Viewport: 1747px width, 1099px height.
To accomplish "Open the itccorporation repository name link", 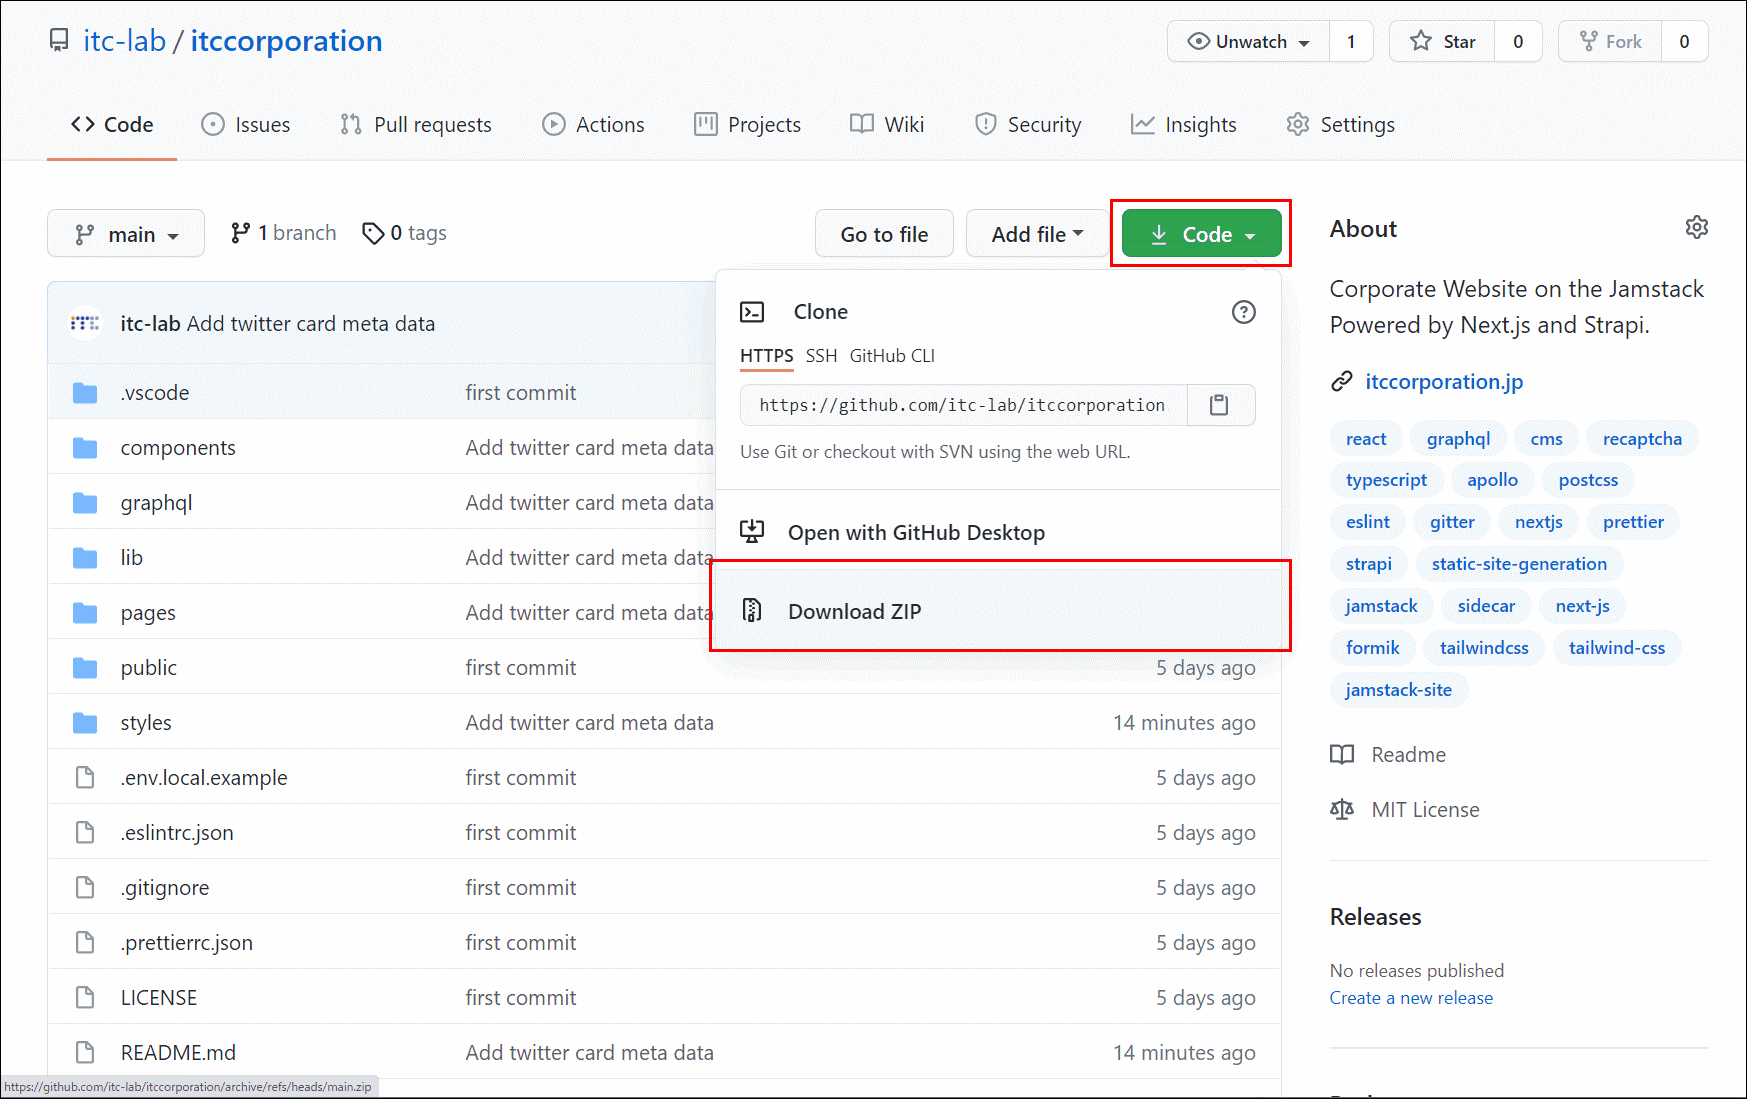I will (x=286, y=41).
